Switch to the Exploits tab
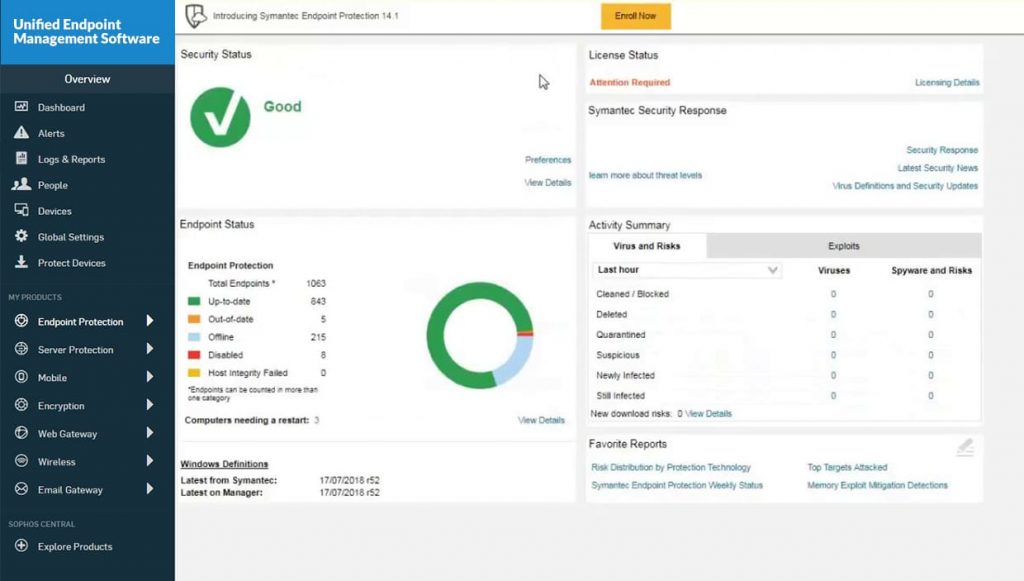Image resolution: width=1024 pixels, height=581 pixels. click(x=843, y=245)
